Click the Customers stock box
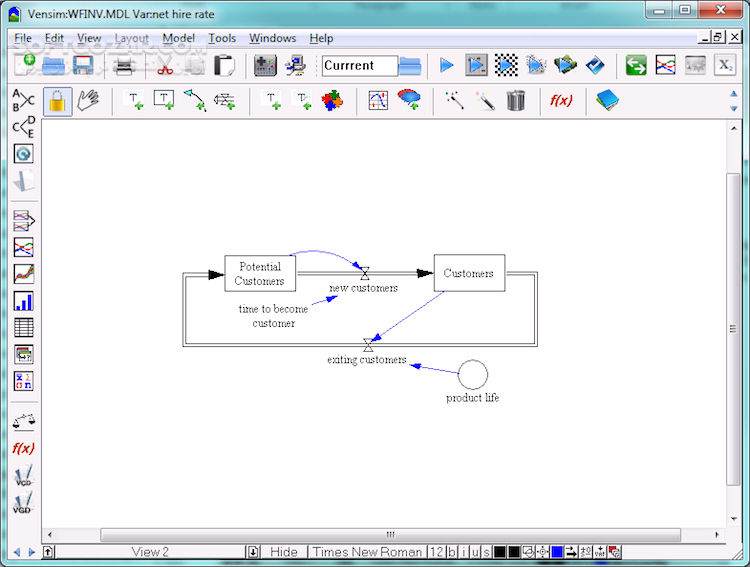The image size is (750, 567). tap(469, 273)
